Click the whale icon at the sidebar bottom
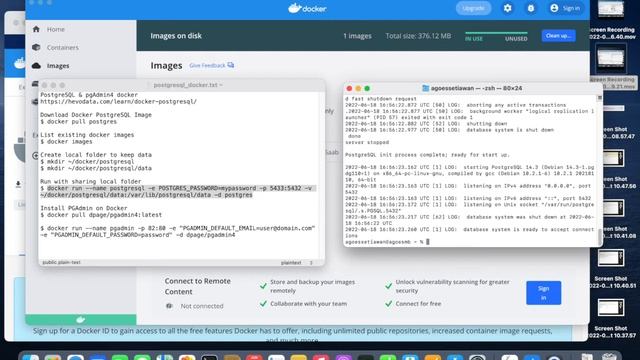This screenshot has width=640, height=360. [x=80, y=320]
